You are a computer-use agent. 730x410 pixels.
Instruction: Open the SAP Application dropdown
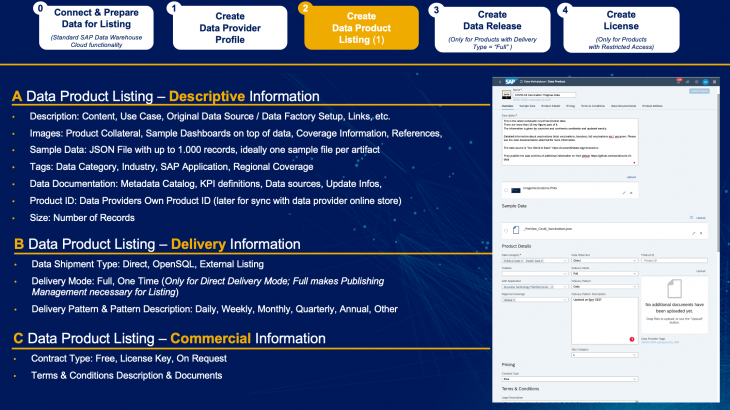[x=534, y=287]
